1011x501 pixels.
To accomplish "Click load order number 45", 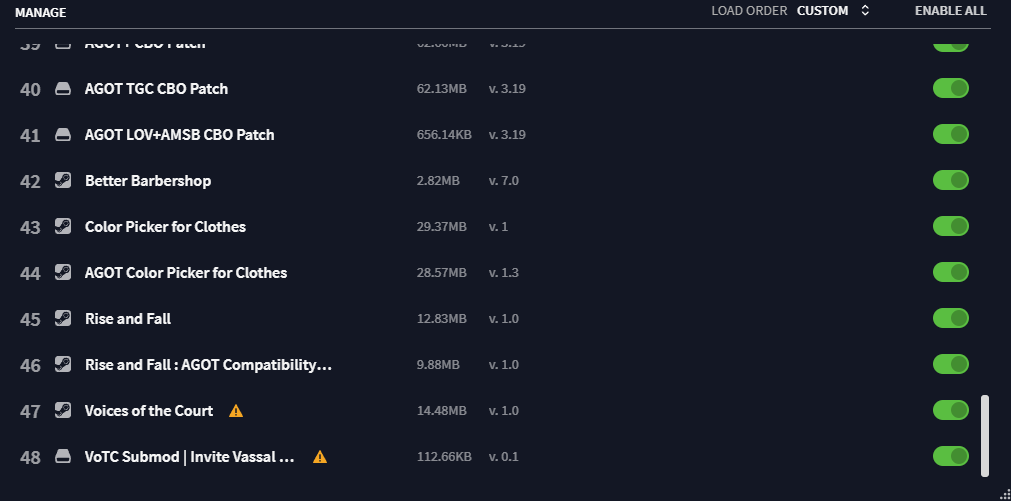I will 30,320.
